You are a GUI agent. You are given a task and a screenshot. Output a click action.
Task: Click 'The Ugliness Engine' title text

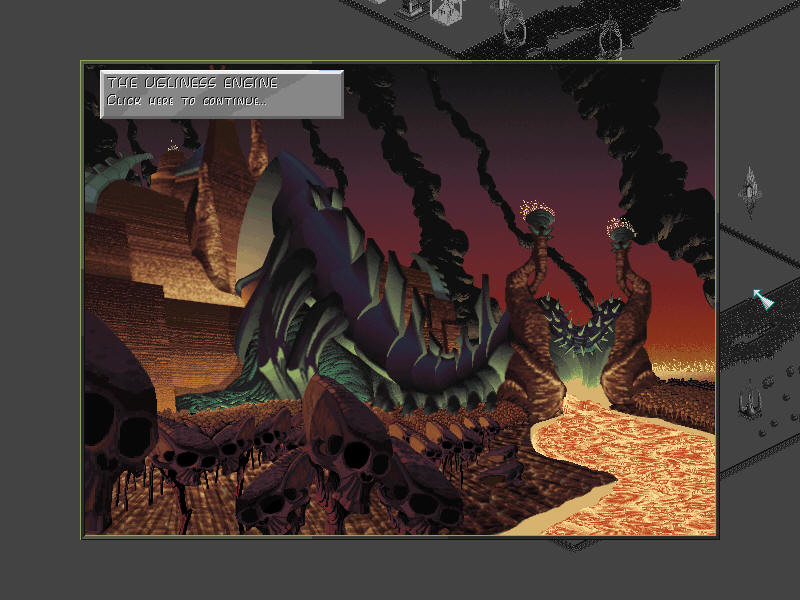click(192, 83)
